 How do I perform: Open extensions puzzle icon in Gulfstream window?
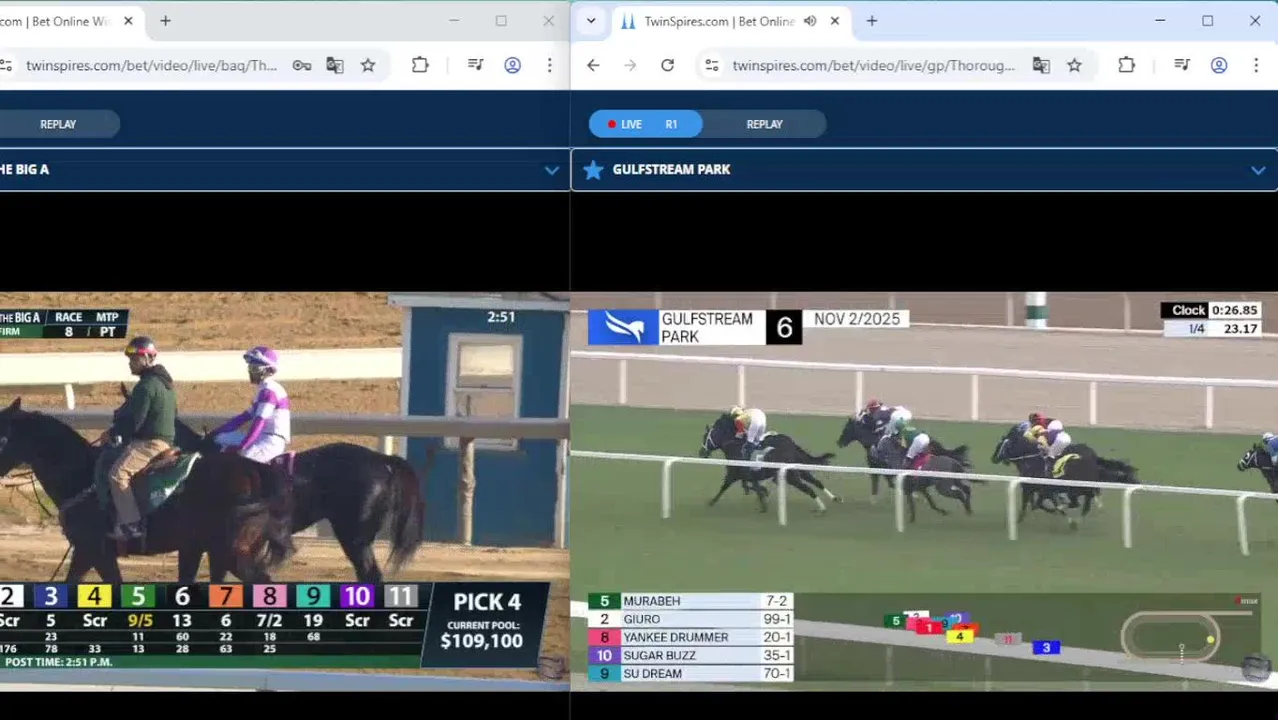click(1126, 65)
